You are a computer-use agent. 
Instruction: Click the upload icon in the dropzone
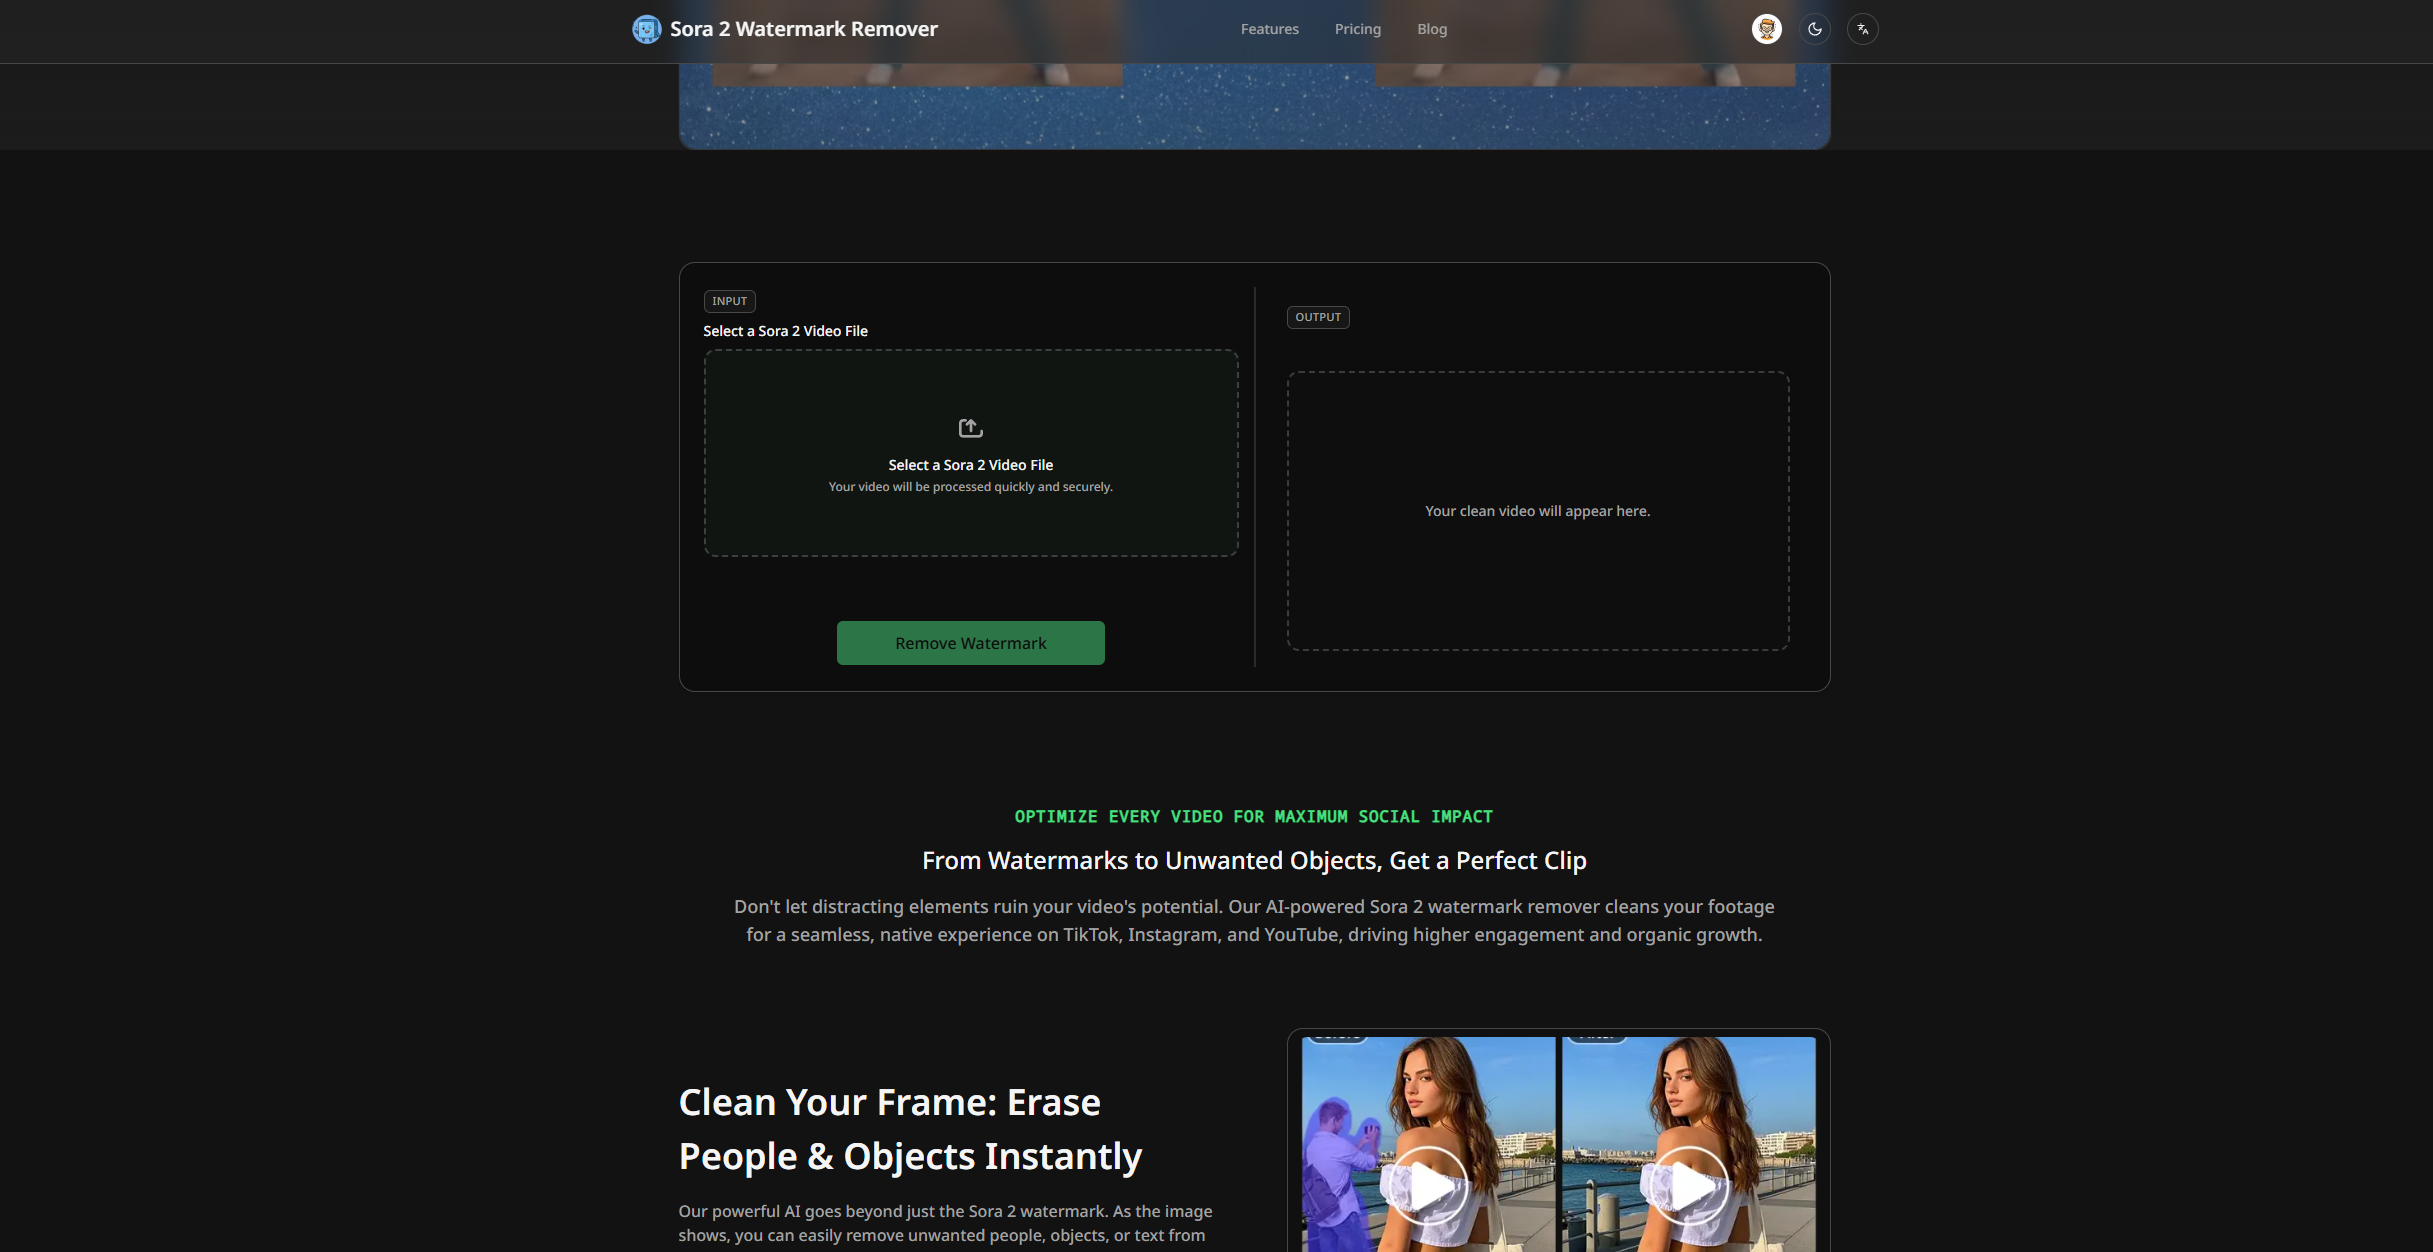(x=970, y=428)
